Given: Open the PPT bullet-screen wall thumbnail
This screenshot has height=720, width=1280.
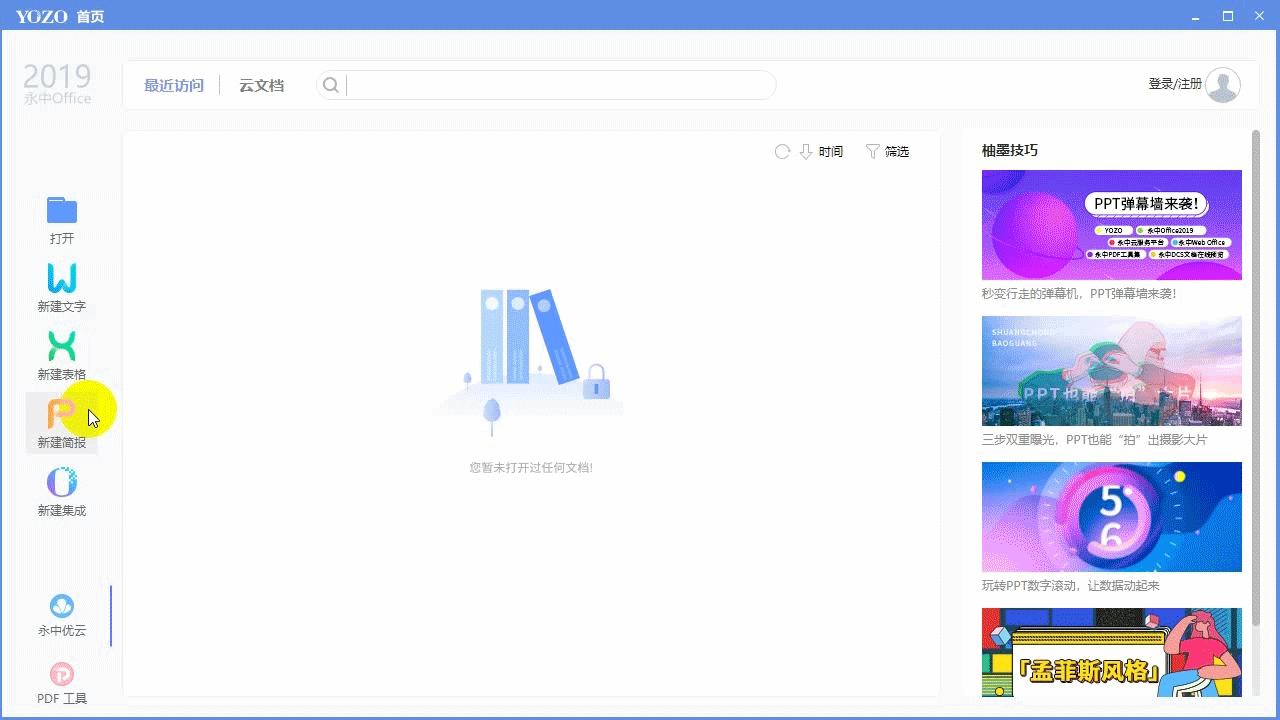Looking at the screenshot, I should coord(1112,225).
